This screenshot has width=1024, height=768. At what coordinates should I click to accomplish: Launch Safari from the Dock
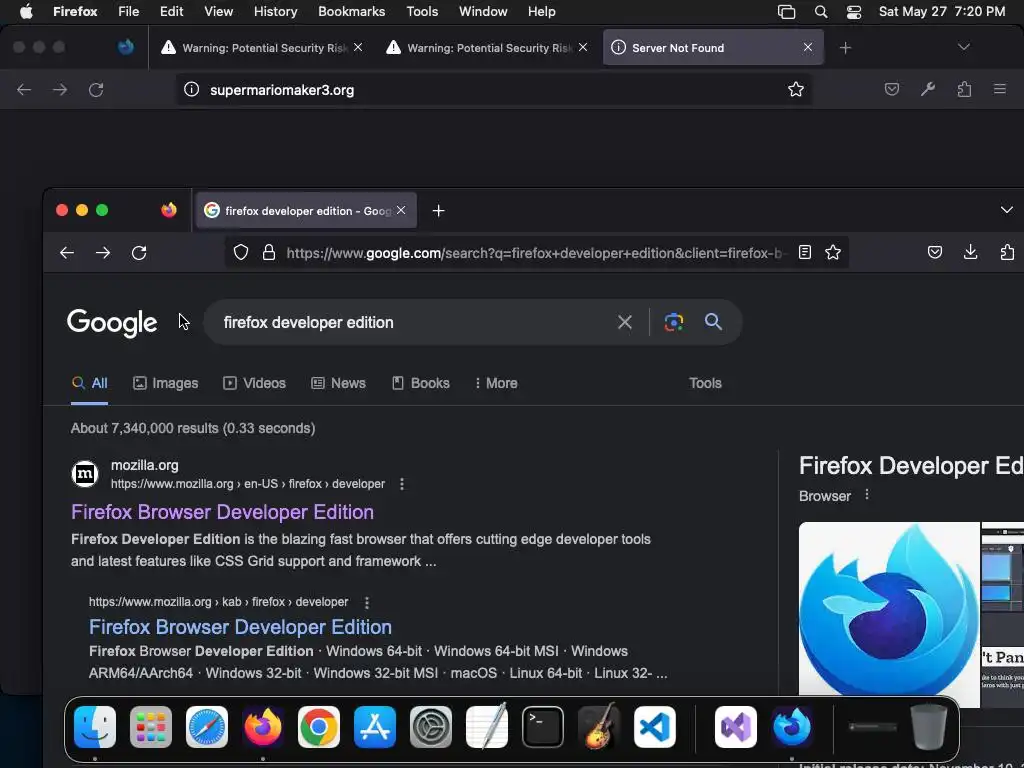[207, 727]
